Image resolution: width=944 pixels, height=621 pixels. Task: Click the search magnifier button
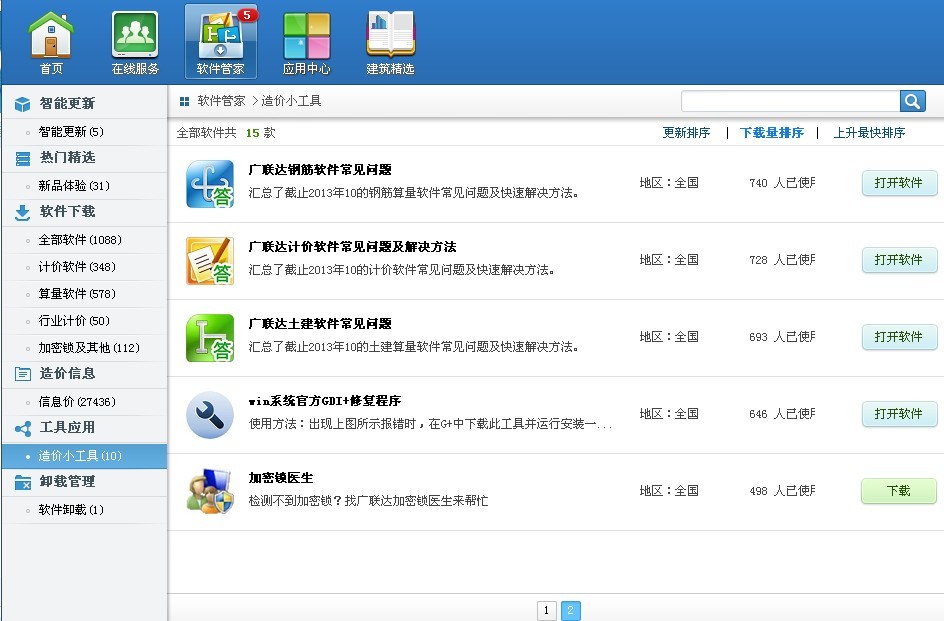point(912,101)
